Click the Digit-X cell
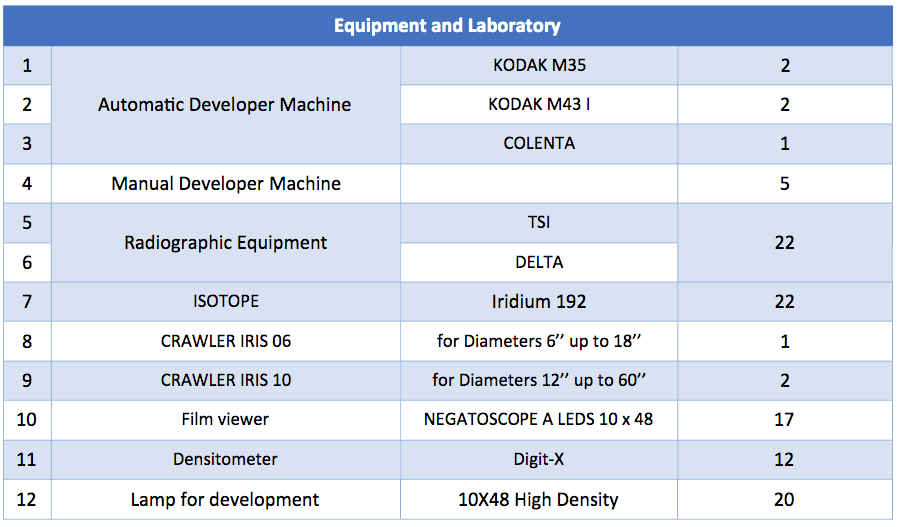Screen dimensions: 899x527 click(x=539, y=459)
